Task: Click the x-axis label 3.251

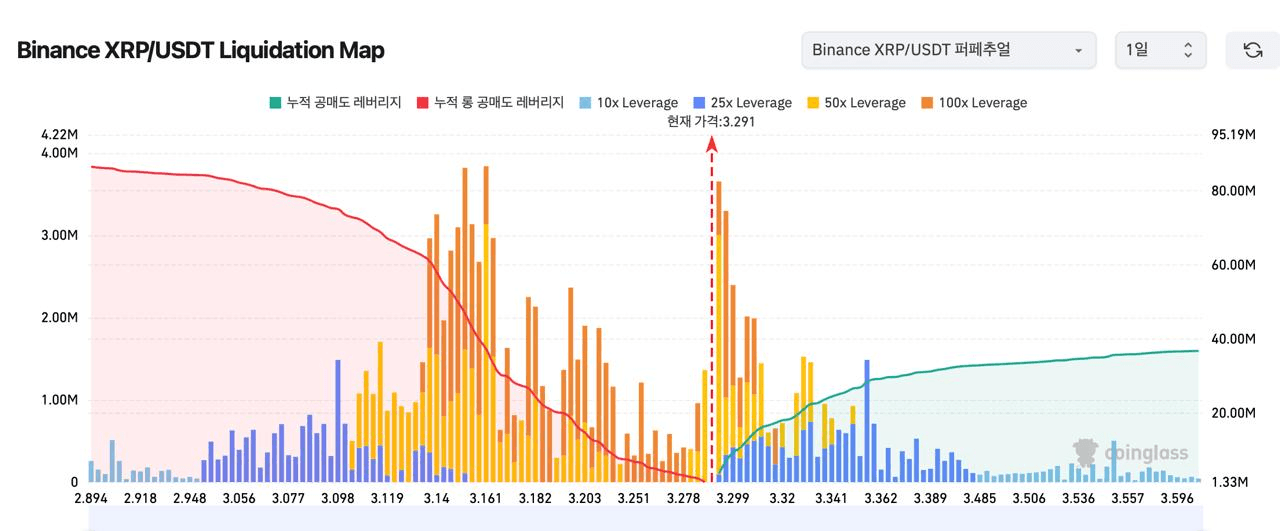Action: tap(633, 498)
